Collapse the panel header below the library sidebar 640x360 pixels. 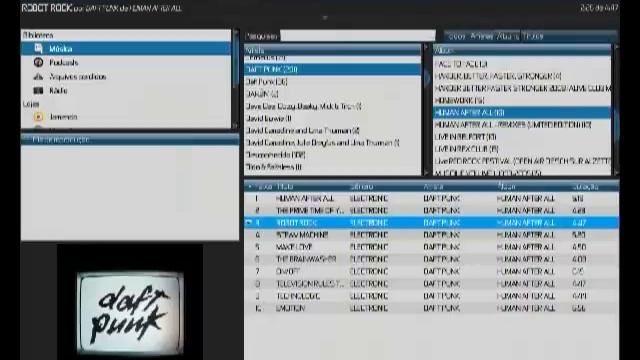click(x=130, y=140)
